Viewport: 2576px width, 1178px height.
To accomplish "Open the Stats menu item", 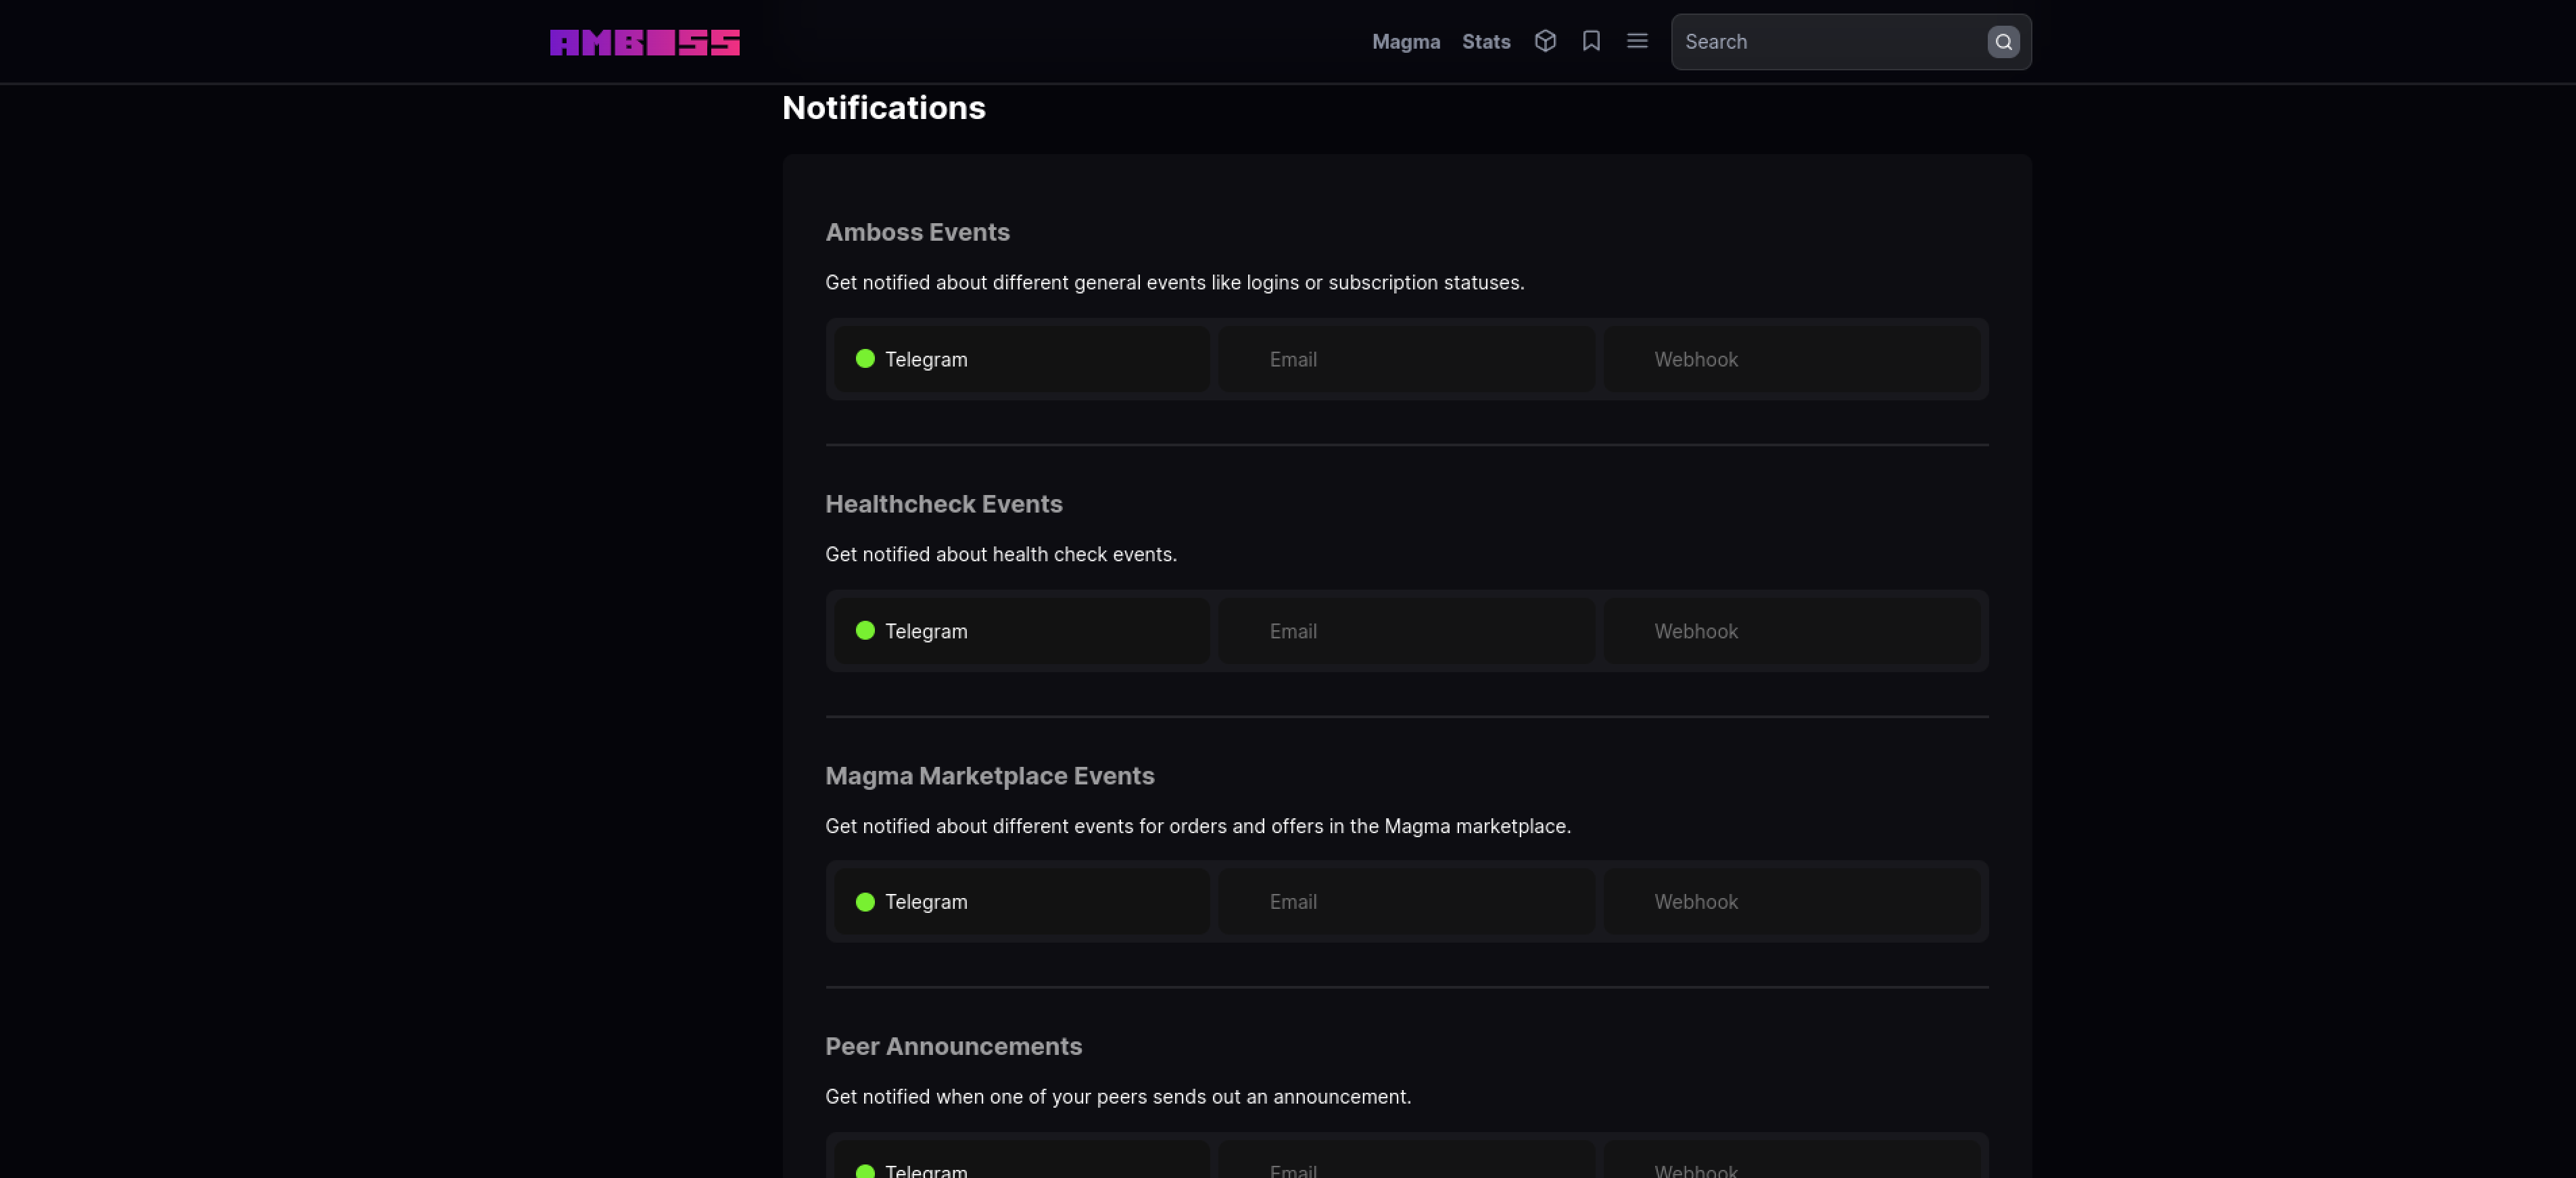I will pyautogui.click(x=1486, y=42).
